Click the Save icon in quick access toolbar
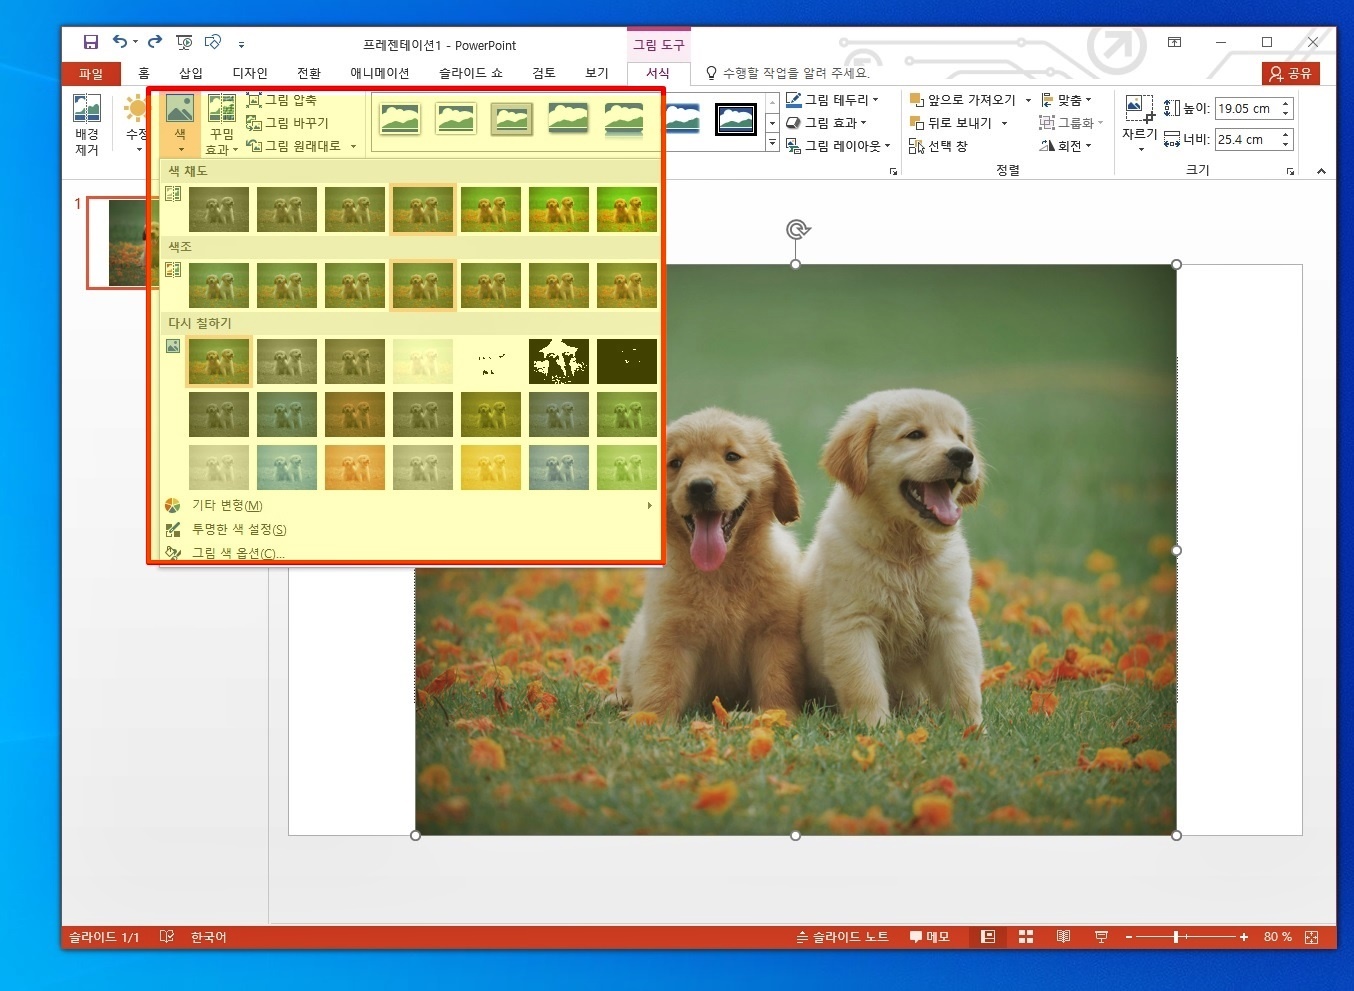The image size is (1354, 991). (x=91, y=42)
